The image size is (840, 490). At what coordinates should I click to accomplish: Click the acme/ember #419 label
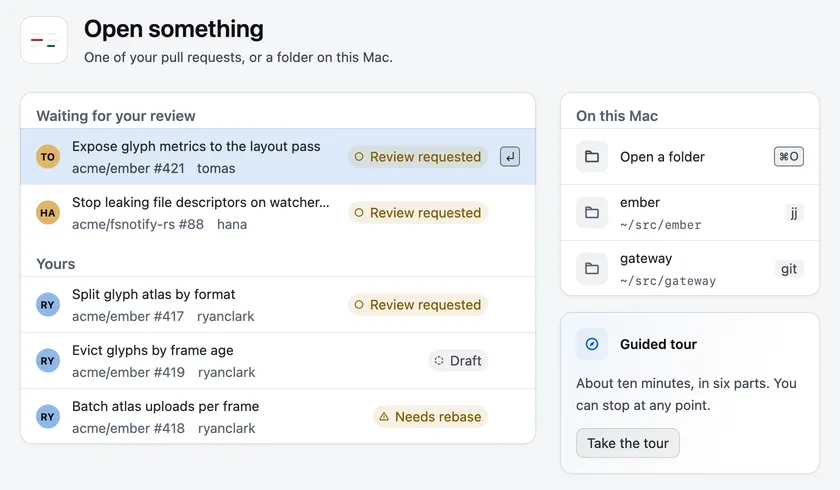click(128, 372)
